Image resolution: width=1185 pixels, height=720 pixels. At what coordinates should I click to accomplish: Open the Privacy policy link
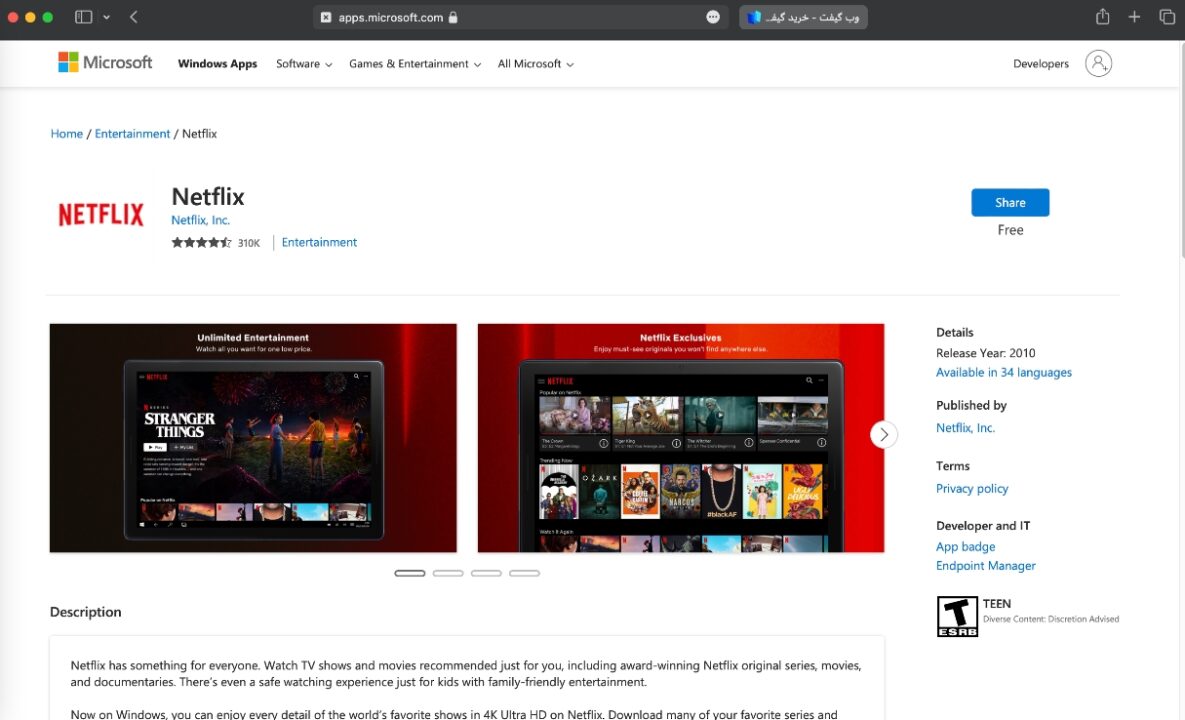pos(972,489)
